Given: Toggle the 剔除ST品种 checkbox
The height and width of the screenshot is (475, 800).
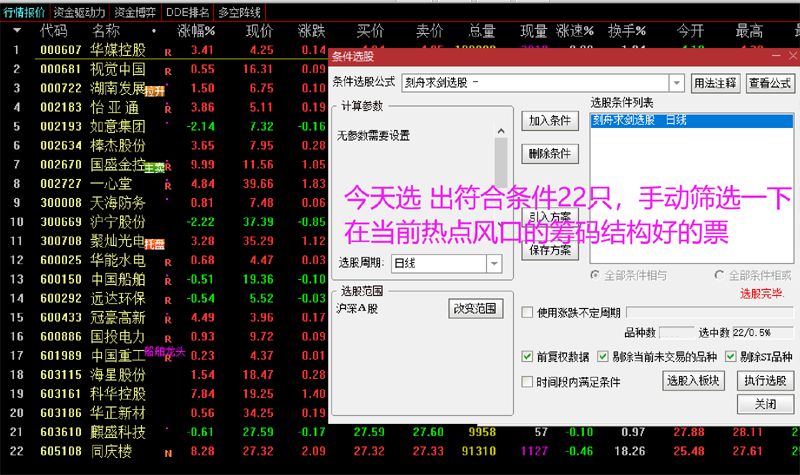Looking at the screenshot, I should pyautogui.click(x=732, y=356).
